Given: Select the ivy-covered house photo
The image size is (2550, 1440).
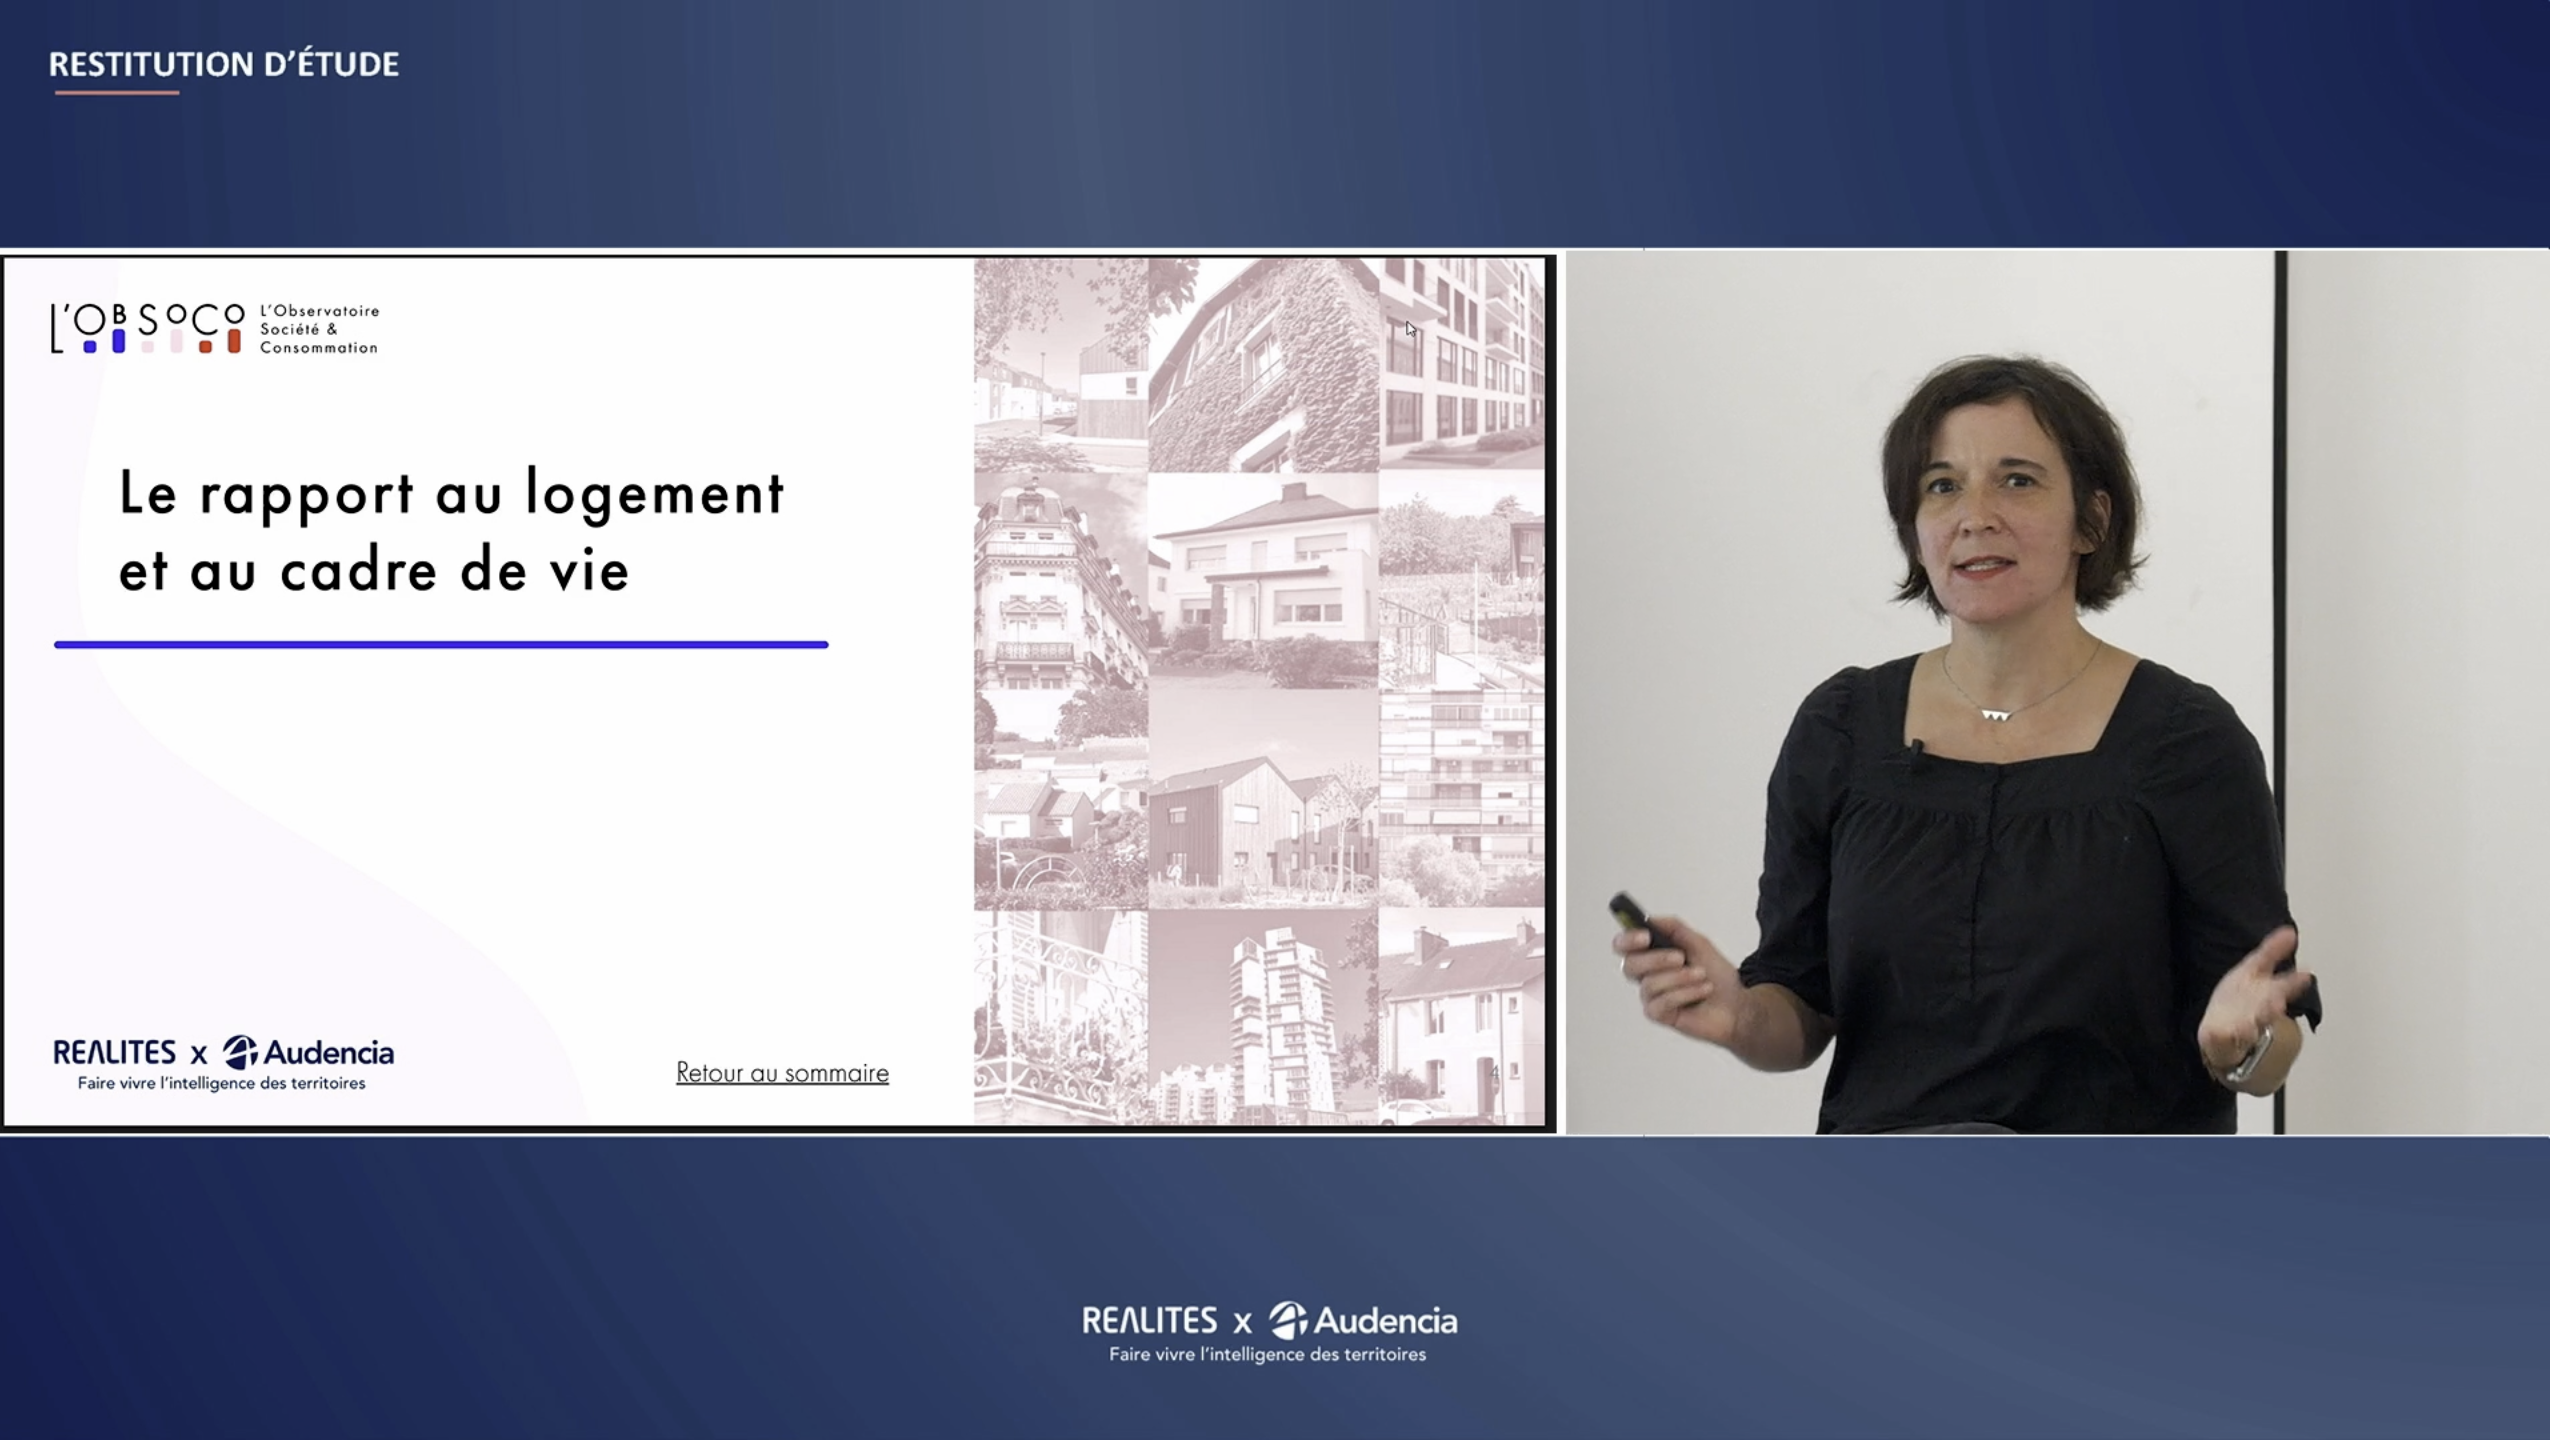Looking at the screenshot, I should coord(1263,365).
